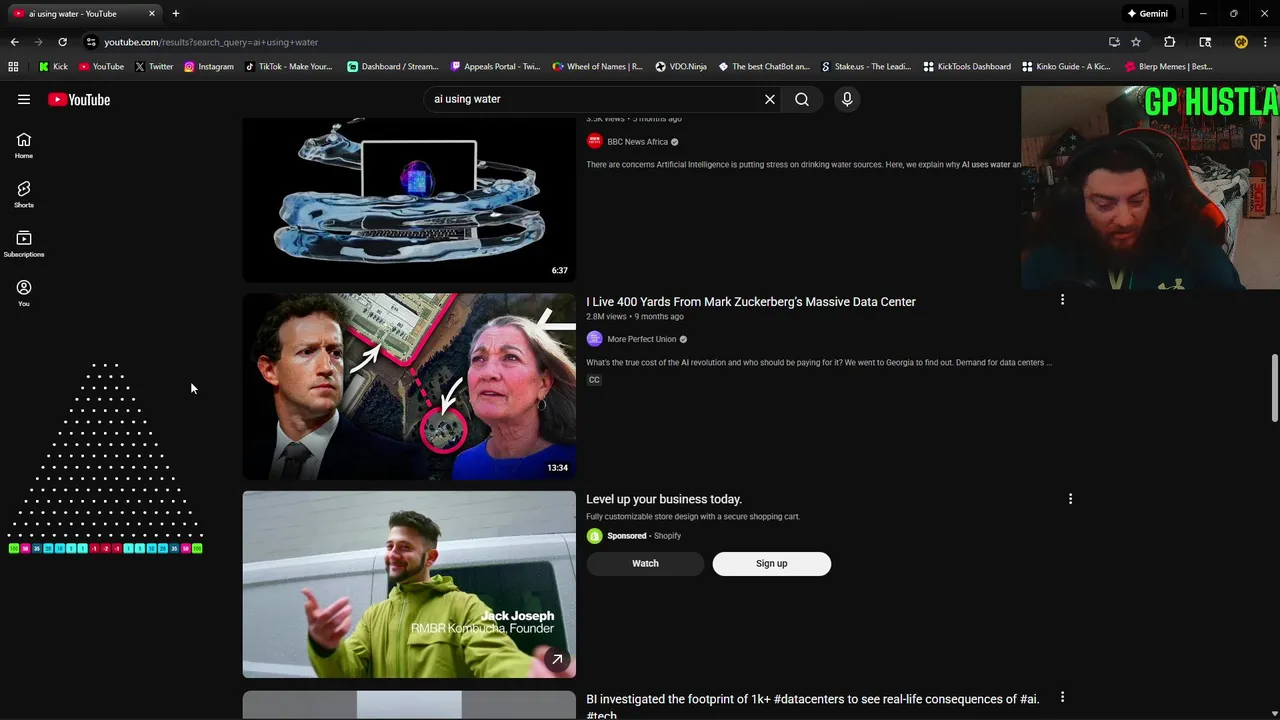Open Shorts in the sidebar
The width and height of the screenshot is (1280, 720).
coord(24,195)
